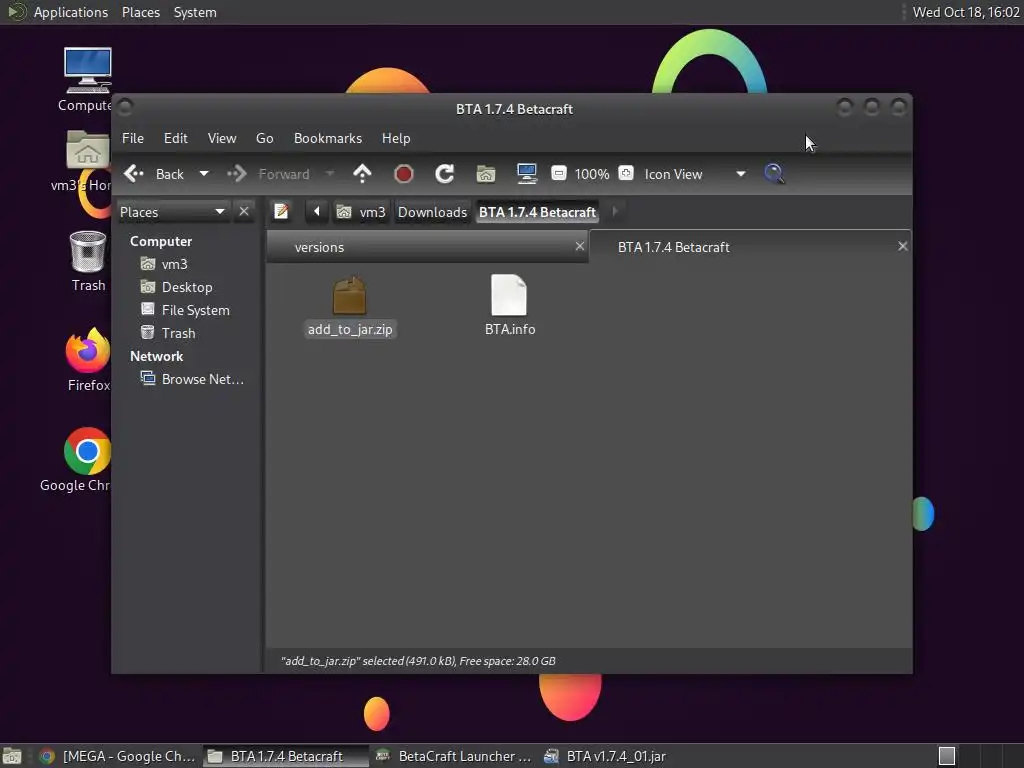
Task: Zoom out with the minus icon
Action: [x=558, y=174]
